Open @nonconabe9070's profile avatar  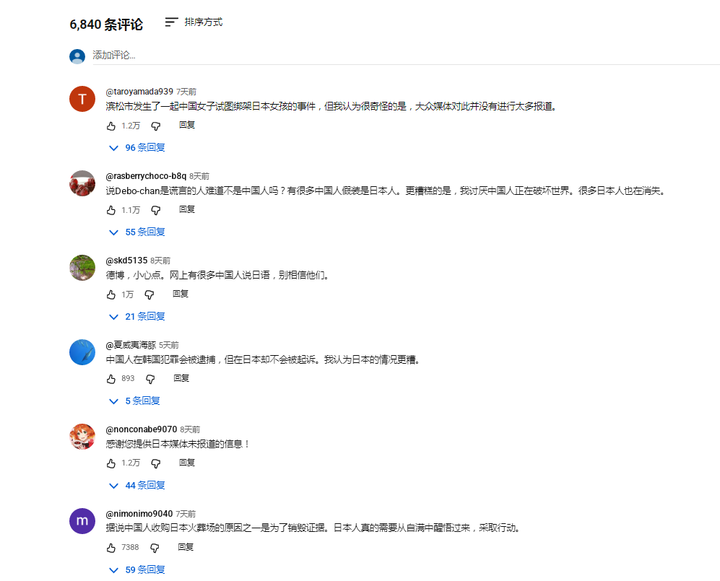click(x=82, y=437)
